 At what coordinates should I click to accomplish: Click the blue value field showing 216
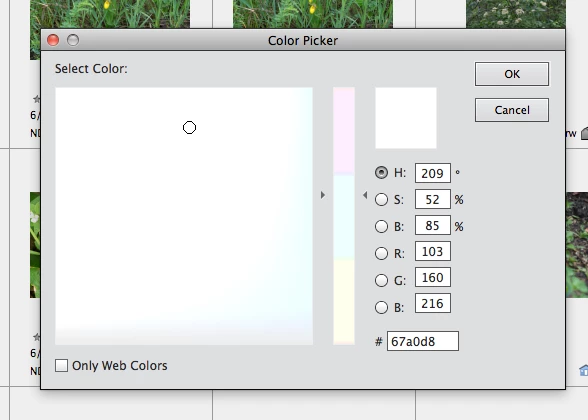click(433, 303)
